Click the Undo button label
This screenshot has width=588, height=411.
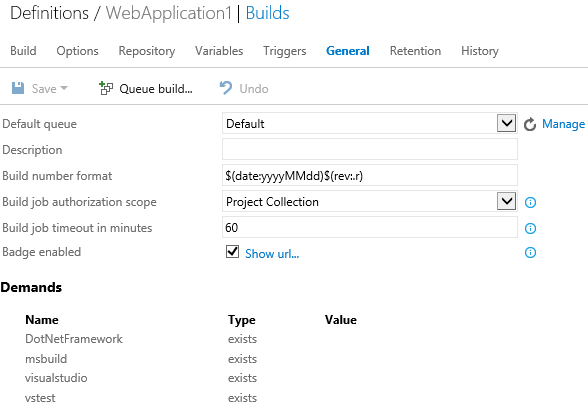254,89
